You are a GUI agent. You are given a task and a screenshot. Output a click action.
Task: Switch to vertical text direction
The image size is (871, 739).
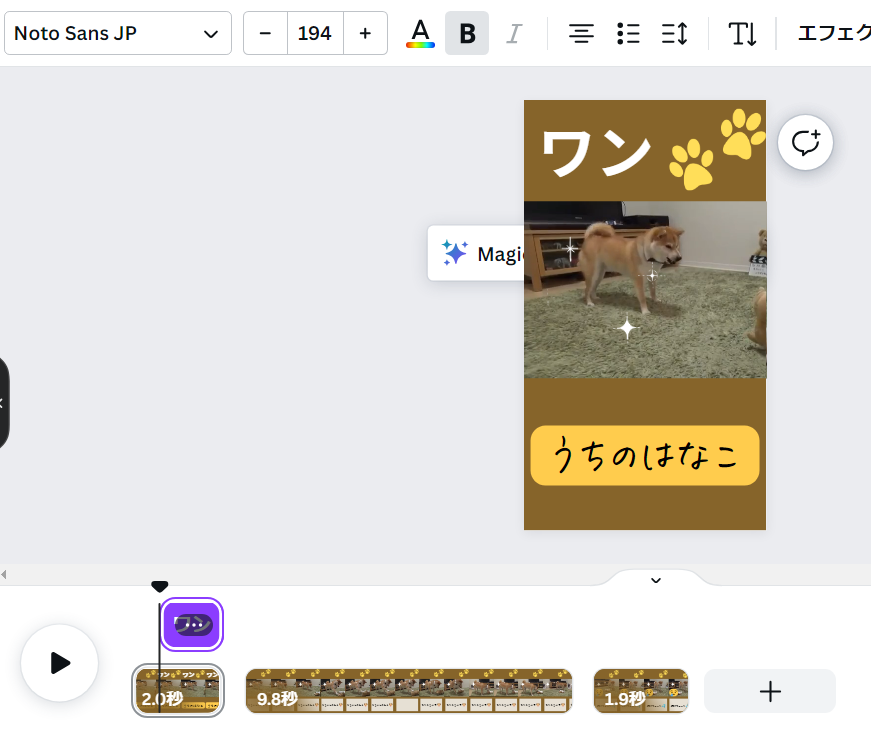(x=742, y=33)
